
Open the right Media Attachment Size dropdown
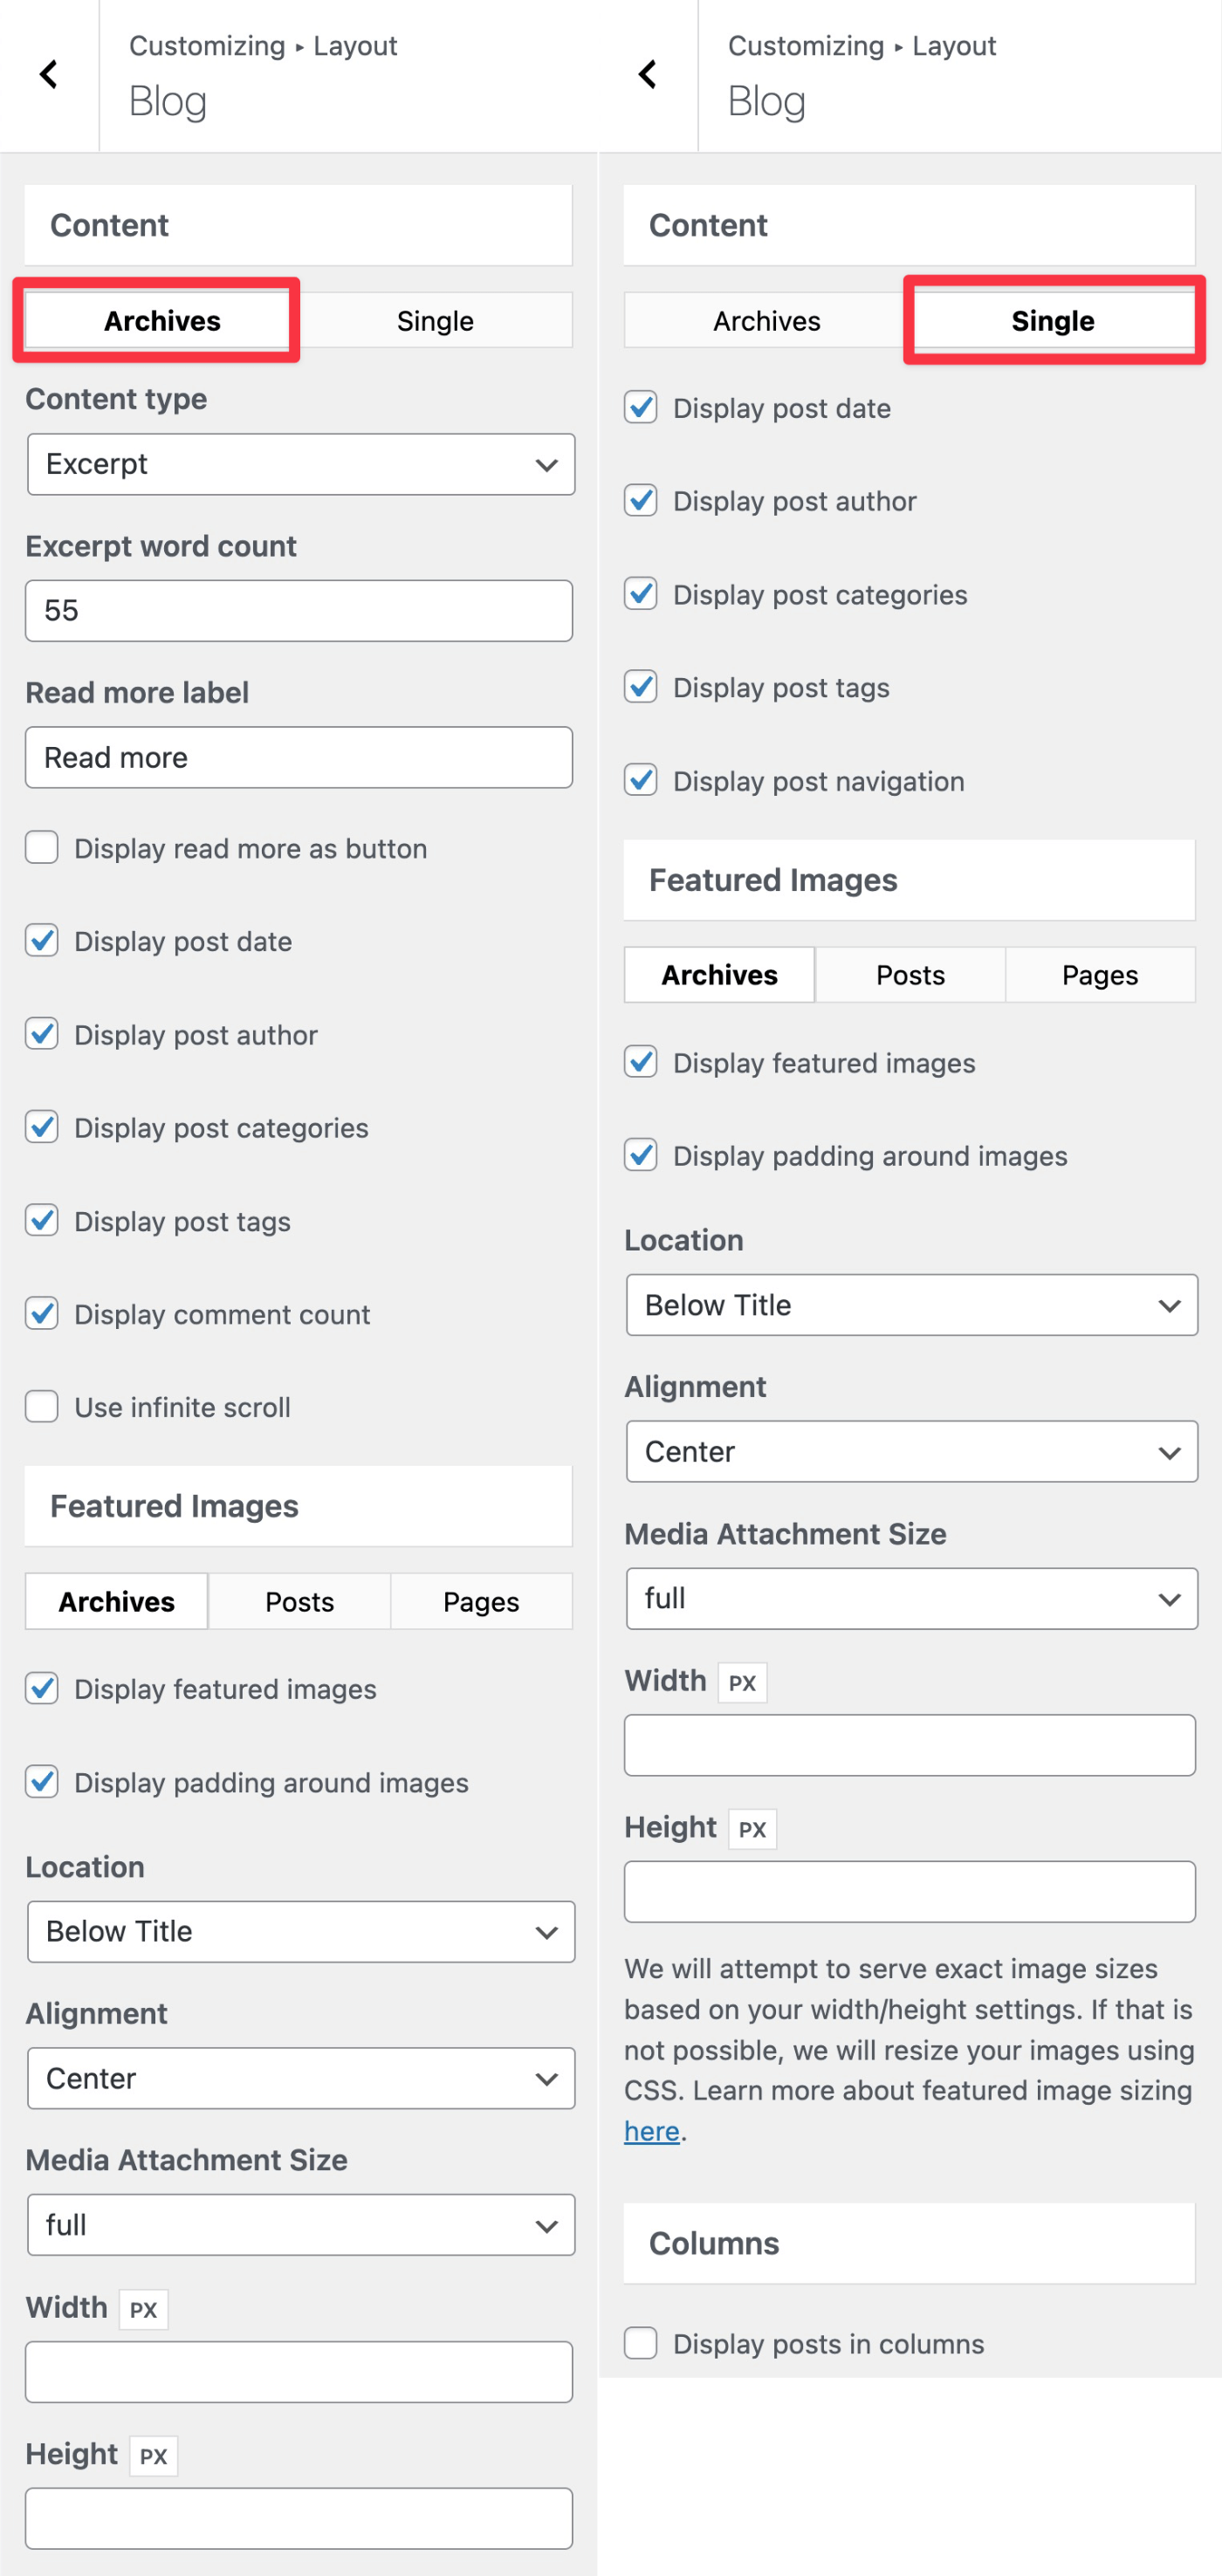[912, 1599]
